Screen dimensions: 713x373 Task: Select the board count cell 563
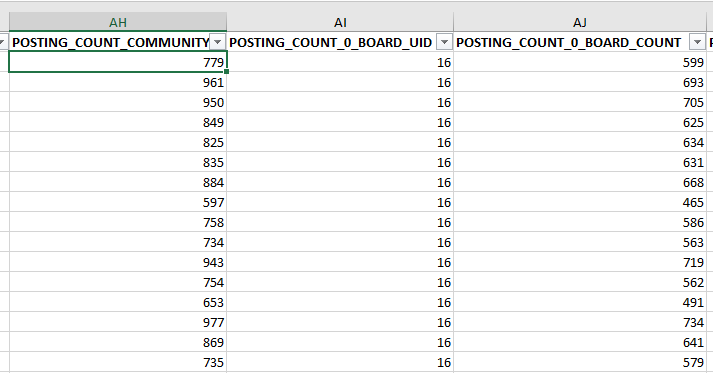click(x=580, y=242)
